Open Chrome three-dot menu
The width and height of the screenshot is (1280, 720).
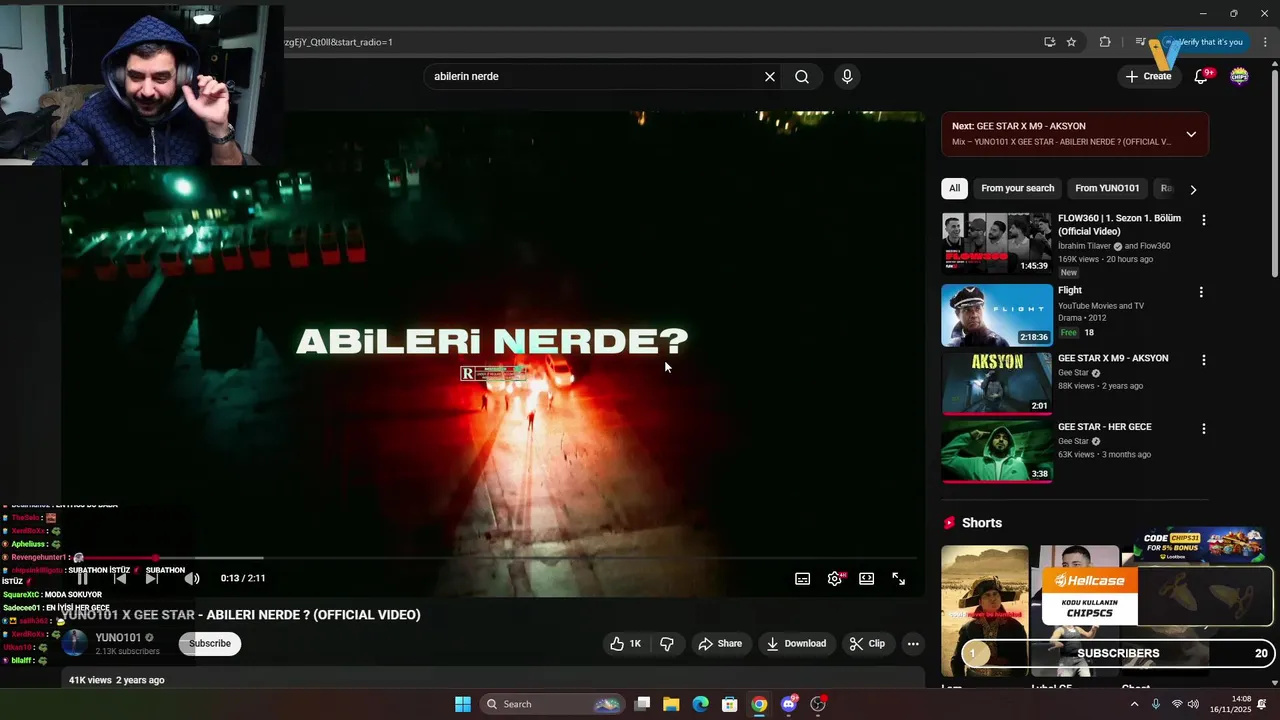click(1265, 42)
